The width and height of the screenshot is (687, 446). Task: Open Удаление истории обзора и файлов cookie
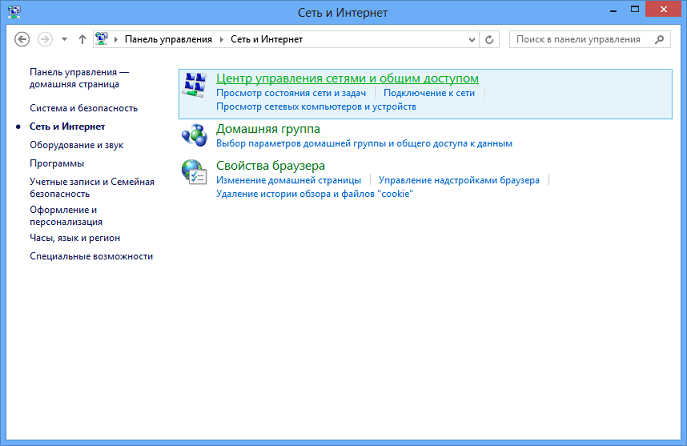click(314, 193)
